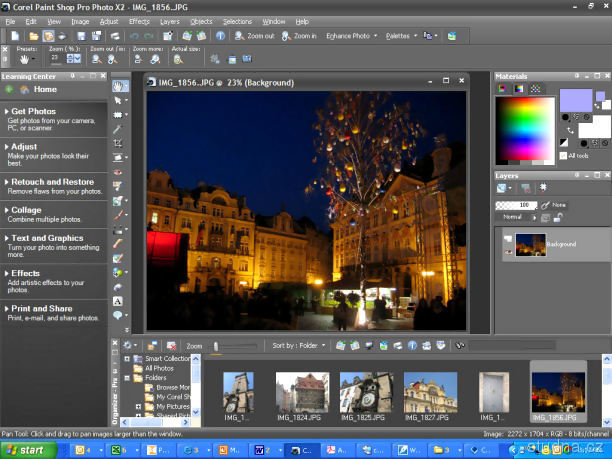Open the Enhance Photo dropdown
The image size is (612, 459).
coord(350,36)
